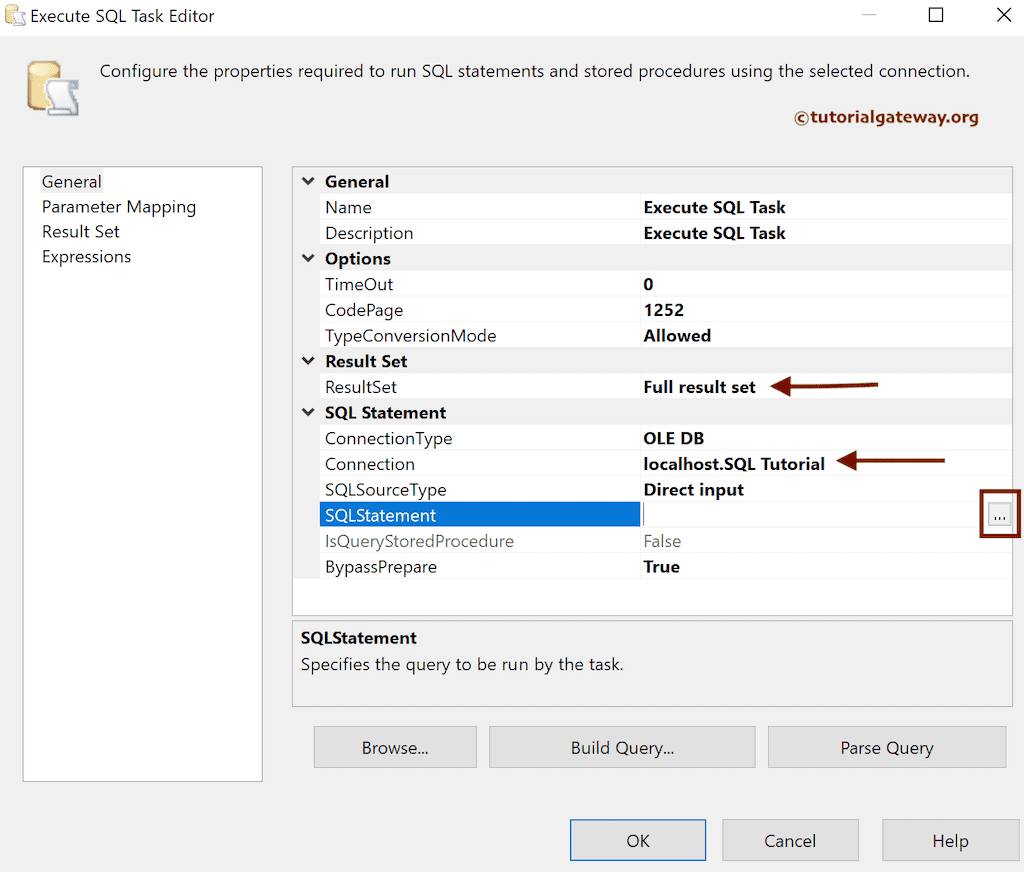Collapse the Result Set property group
Image resolution: width=1024 pixels, height=872 pixels.
coord(308,361)
